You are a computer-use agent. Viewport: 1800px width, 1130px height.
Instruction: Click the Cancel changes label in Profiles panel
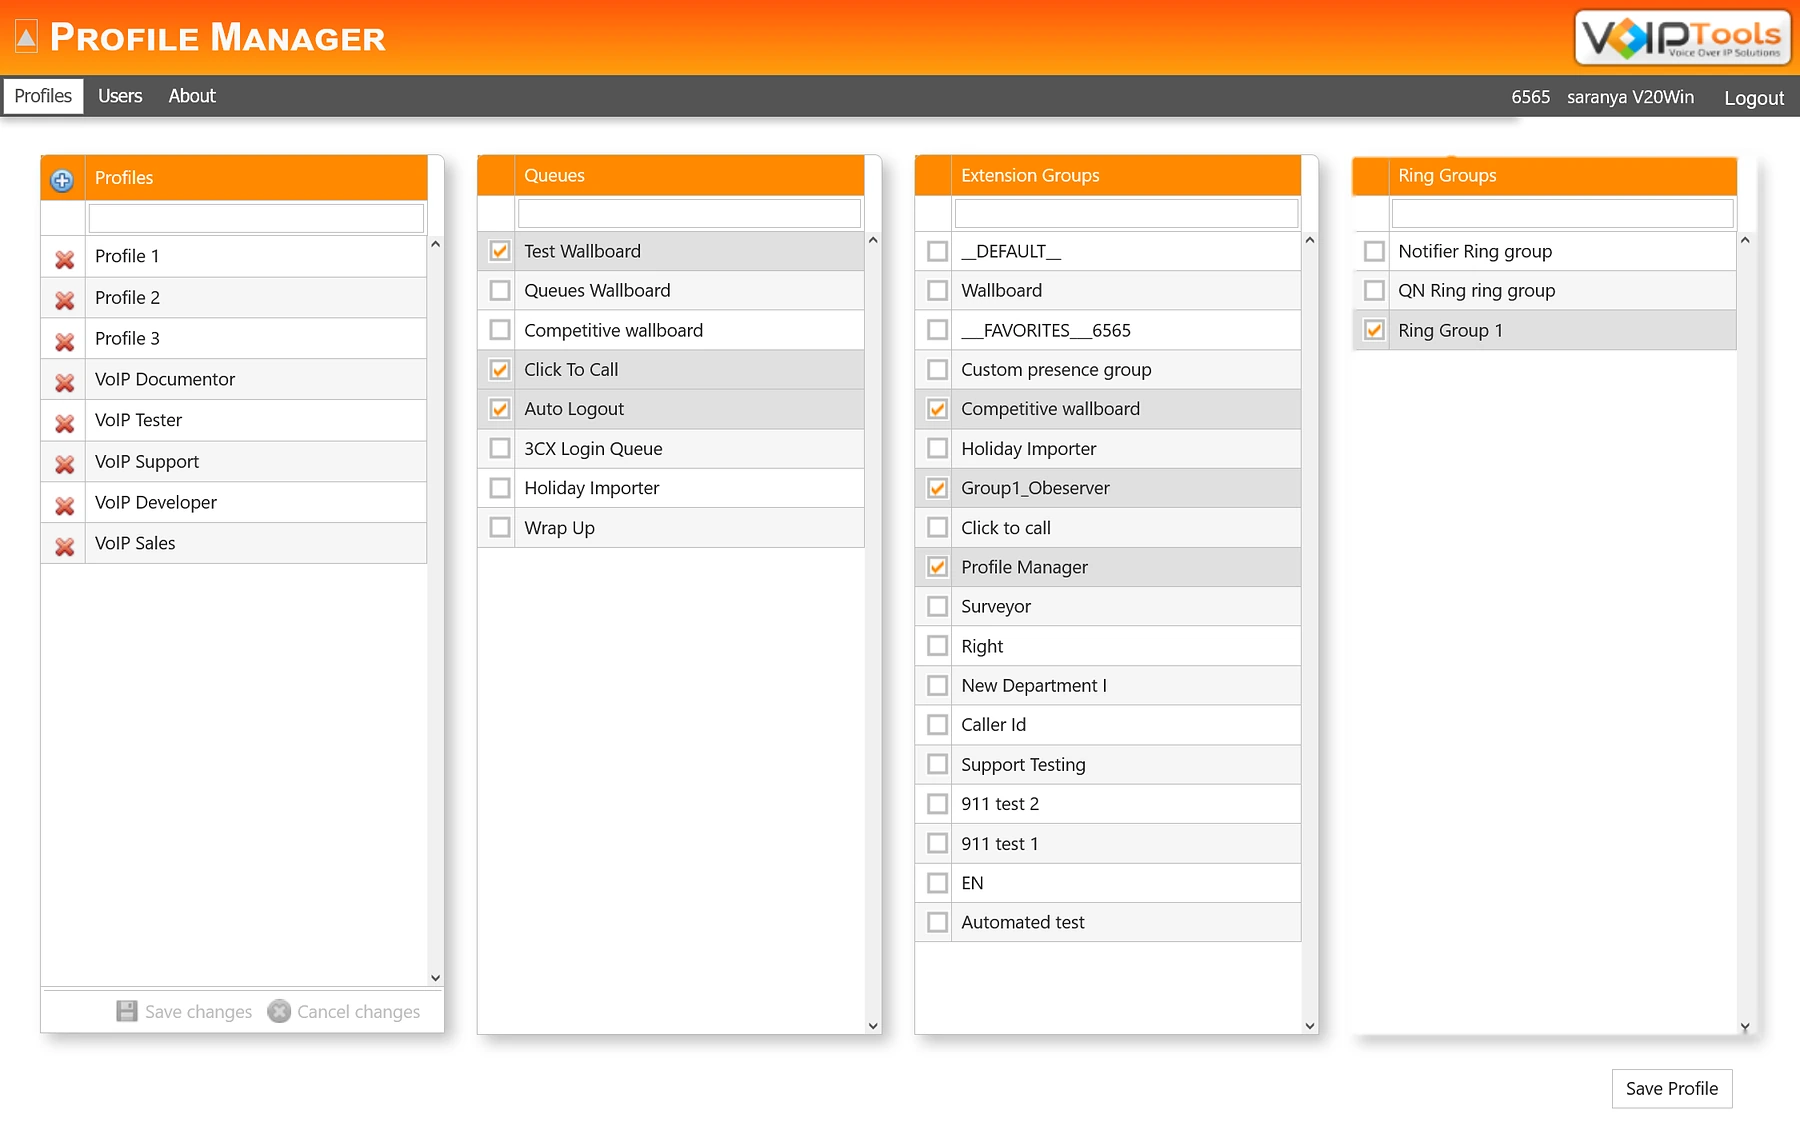(x=358, y=1012)
